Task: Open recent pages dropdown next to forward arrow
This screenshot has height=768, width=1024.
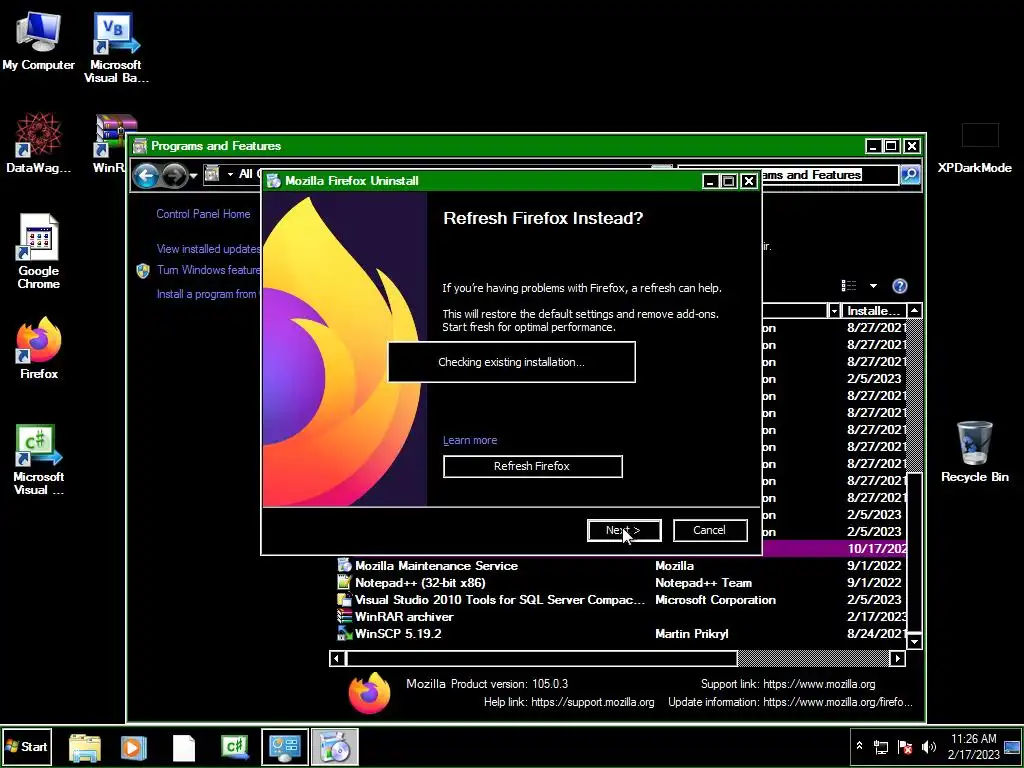Action: 193,176
